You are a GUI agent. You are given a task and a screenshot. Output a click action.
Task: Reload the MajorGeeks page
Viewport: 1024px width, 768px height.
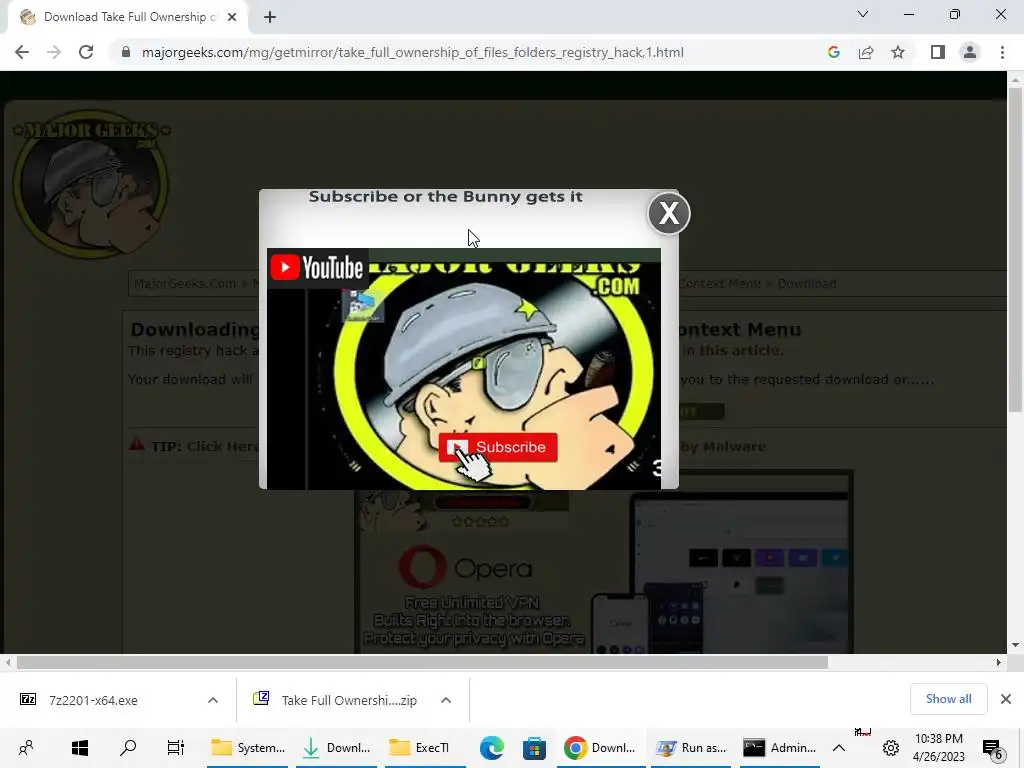coord(86,52)
